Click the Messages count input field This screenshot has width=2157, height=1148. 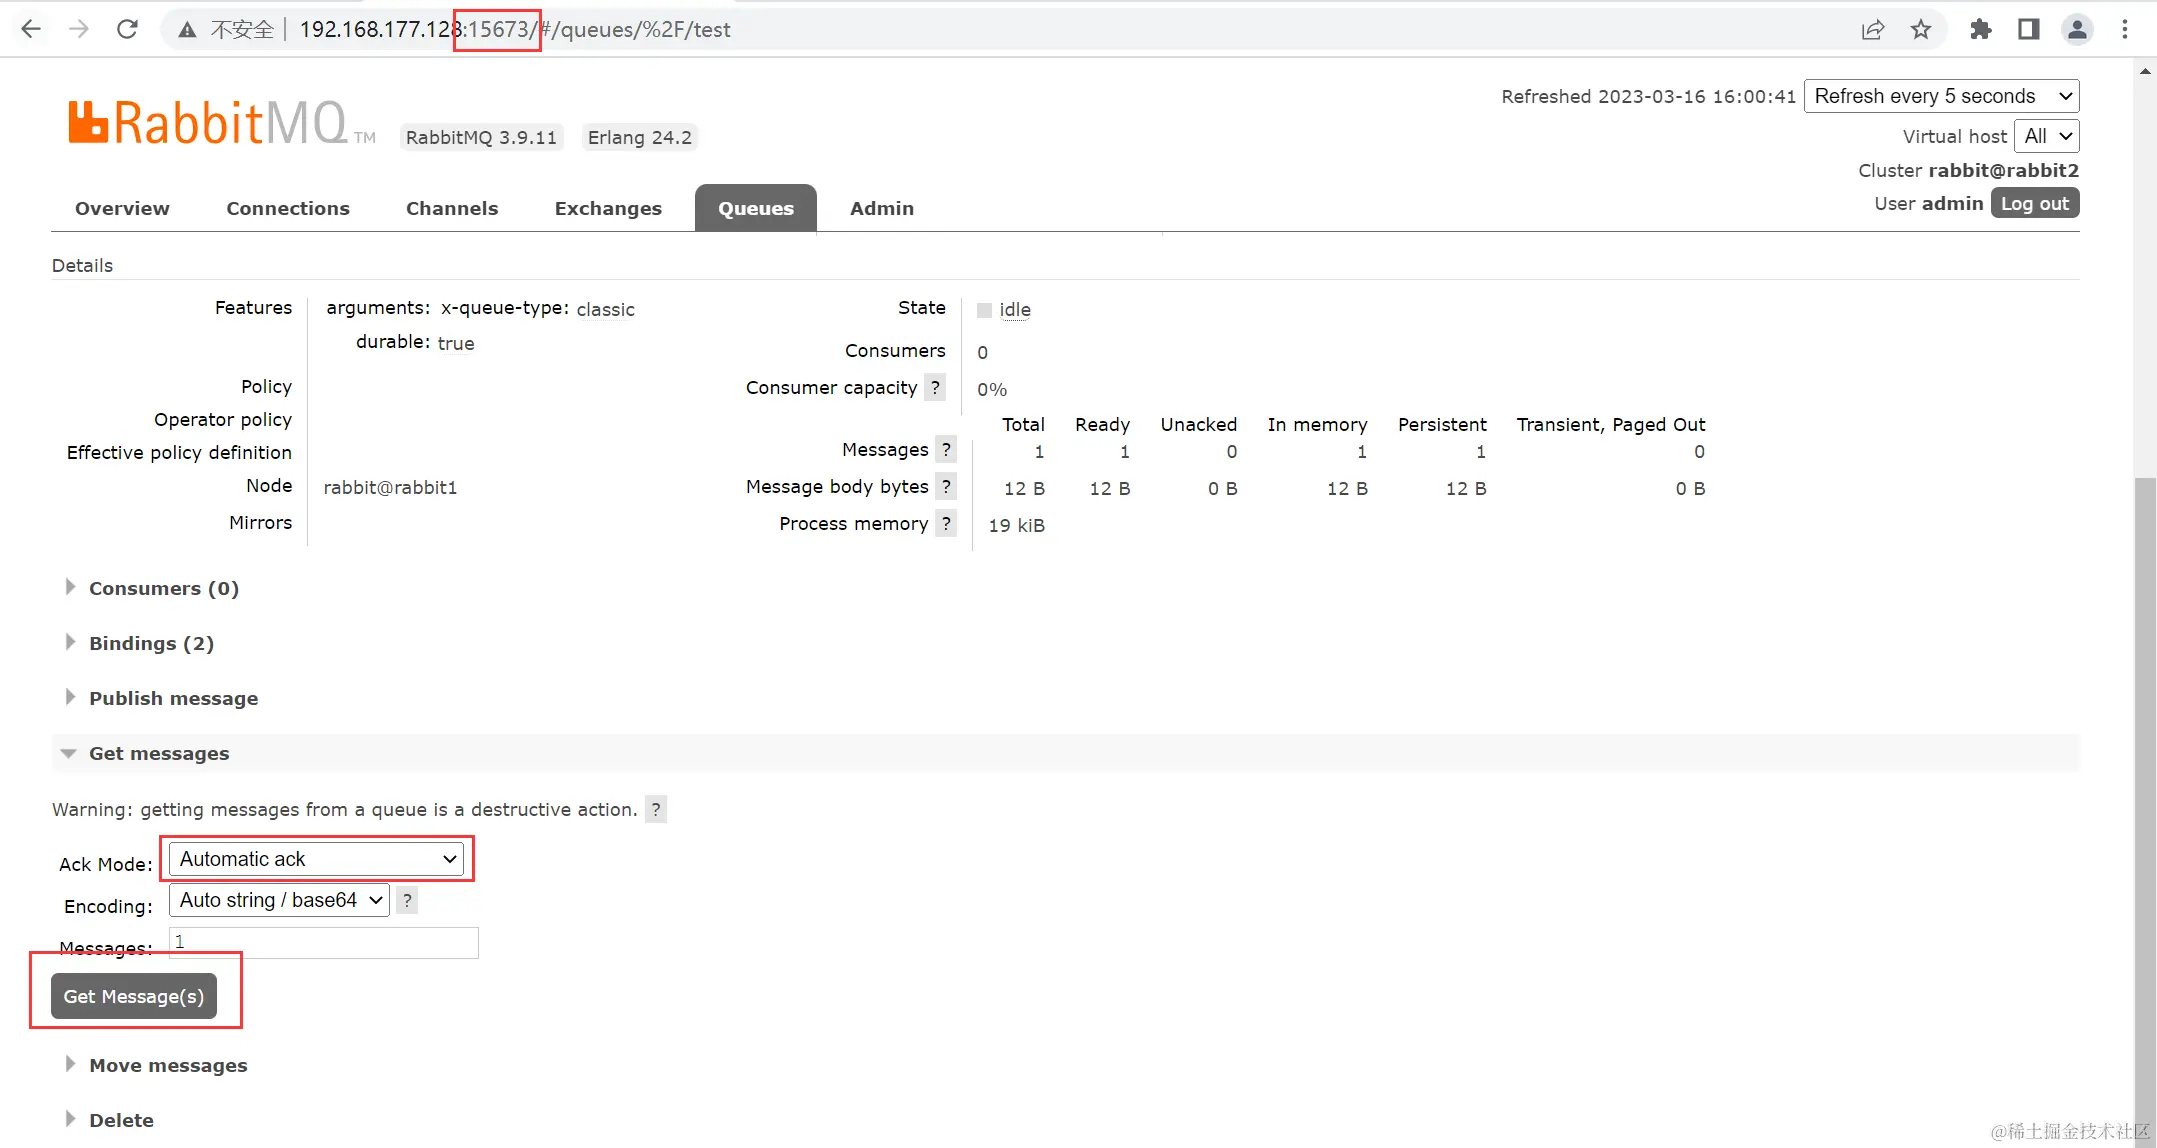point(323,942)
